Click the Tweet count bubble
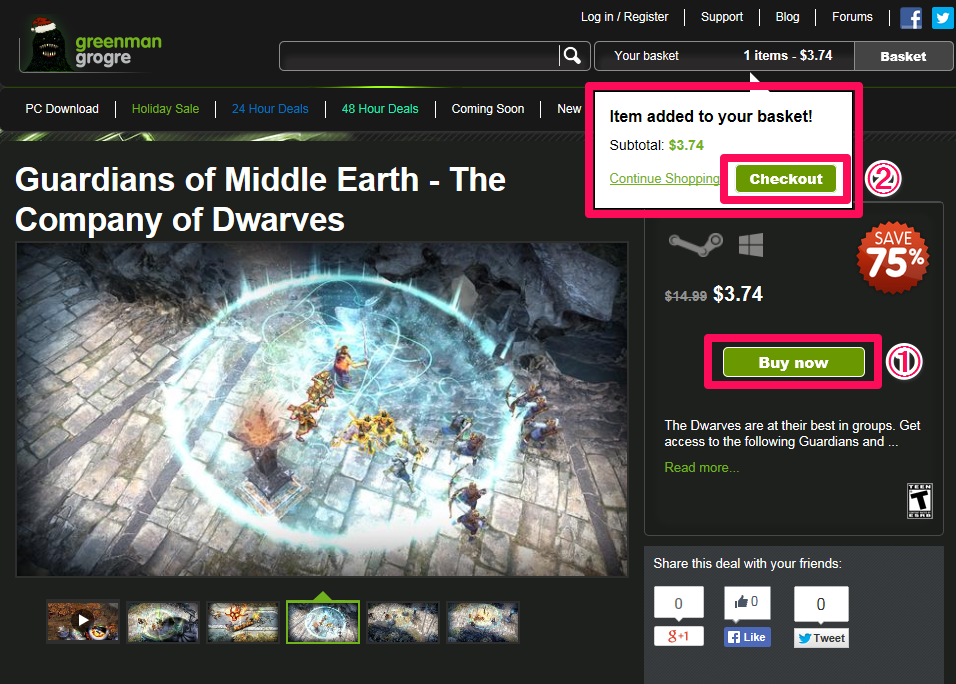 [x=821, y=604]
